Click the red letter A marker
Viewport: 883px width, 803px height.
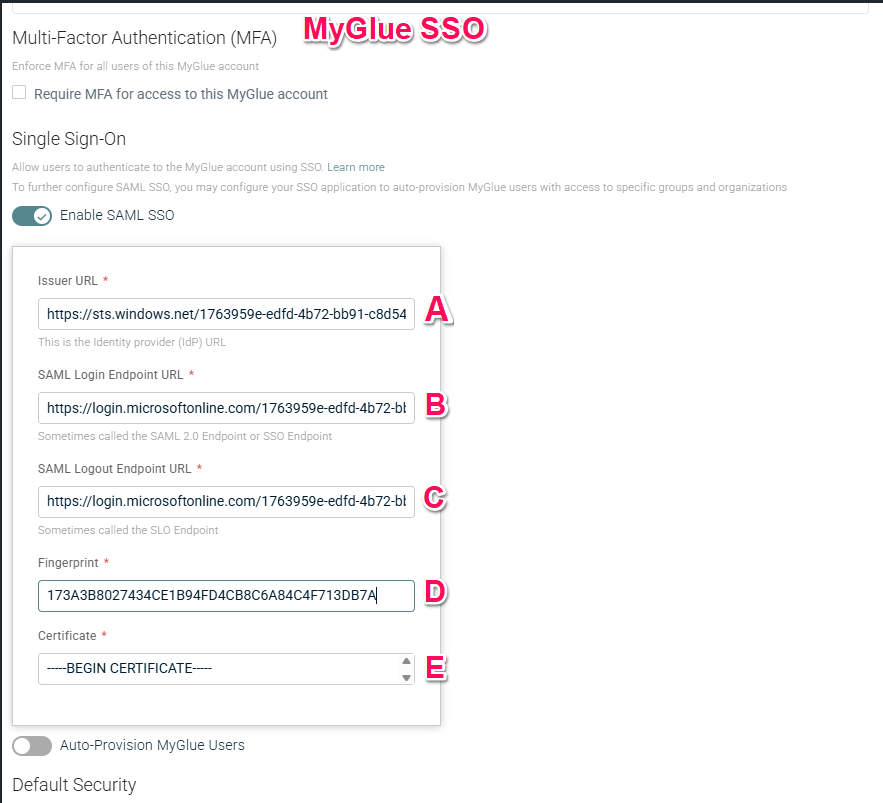click(x=436, y=311)
